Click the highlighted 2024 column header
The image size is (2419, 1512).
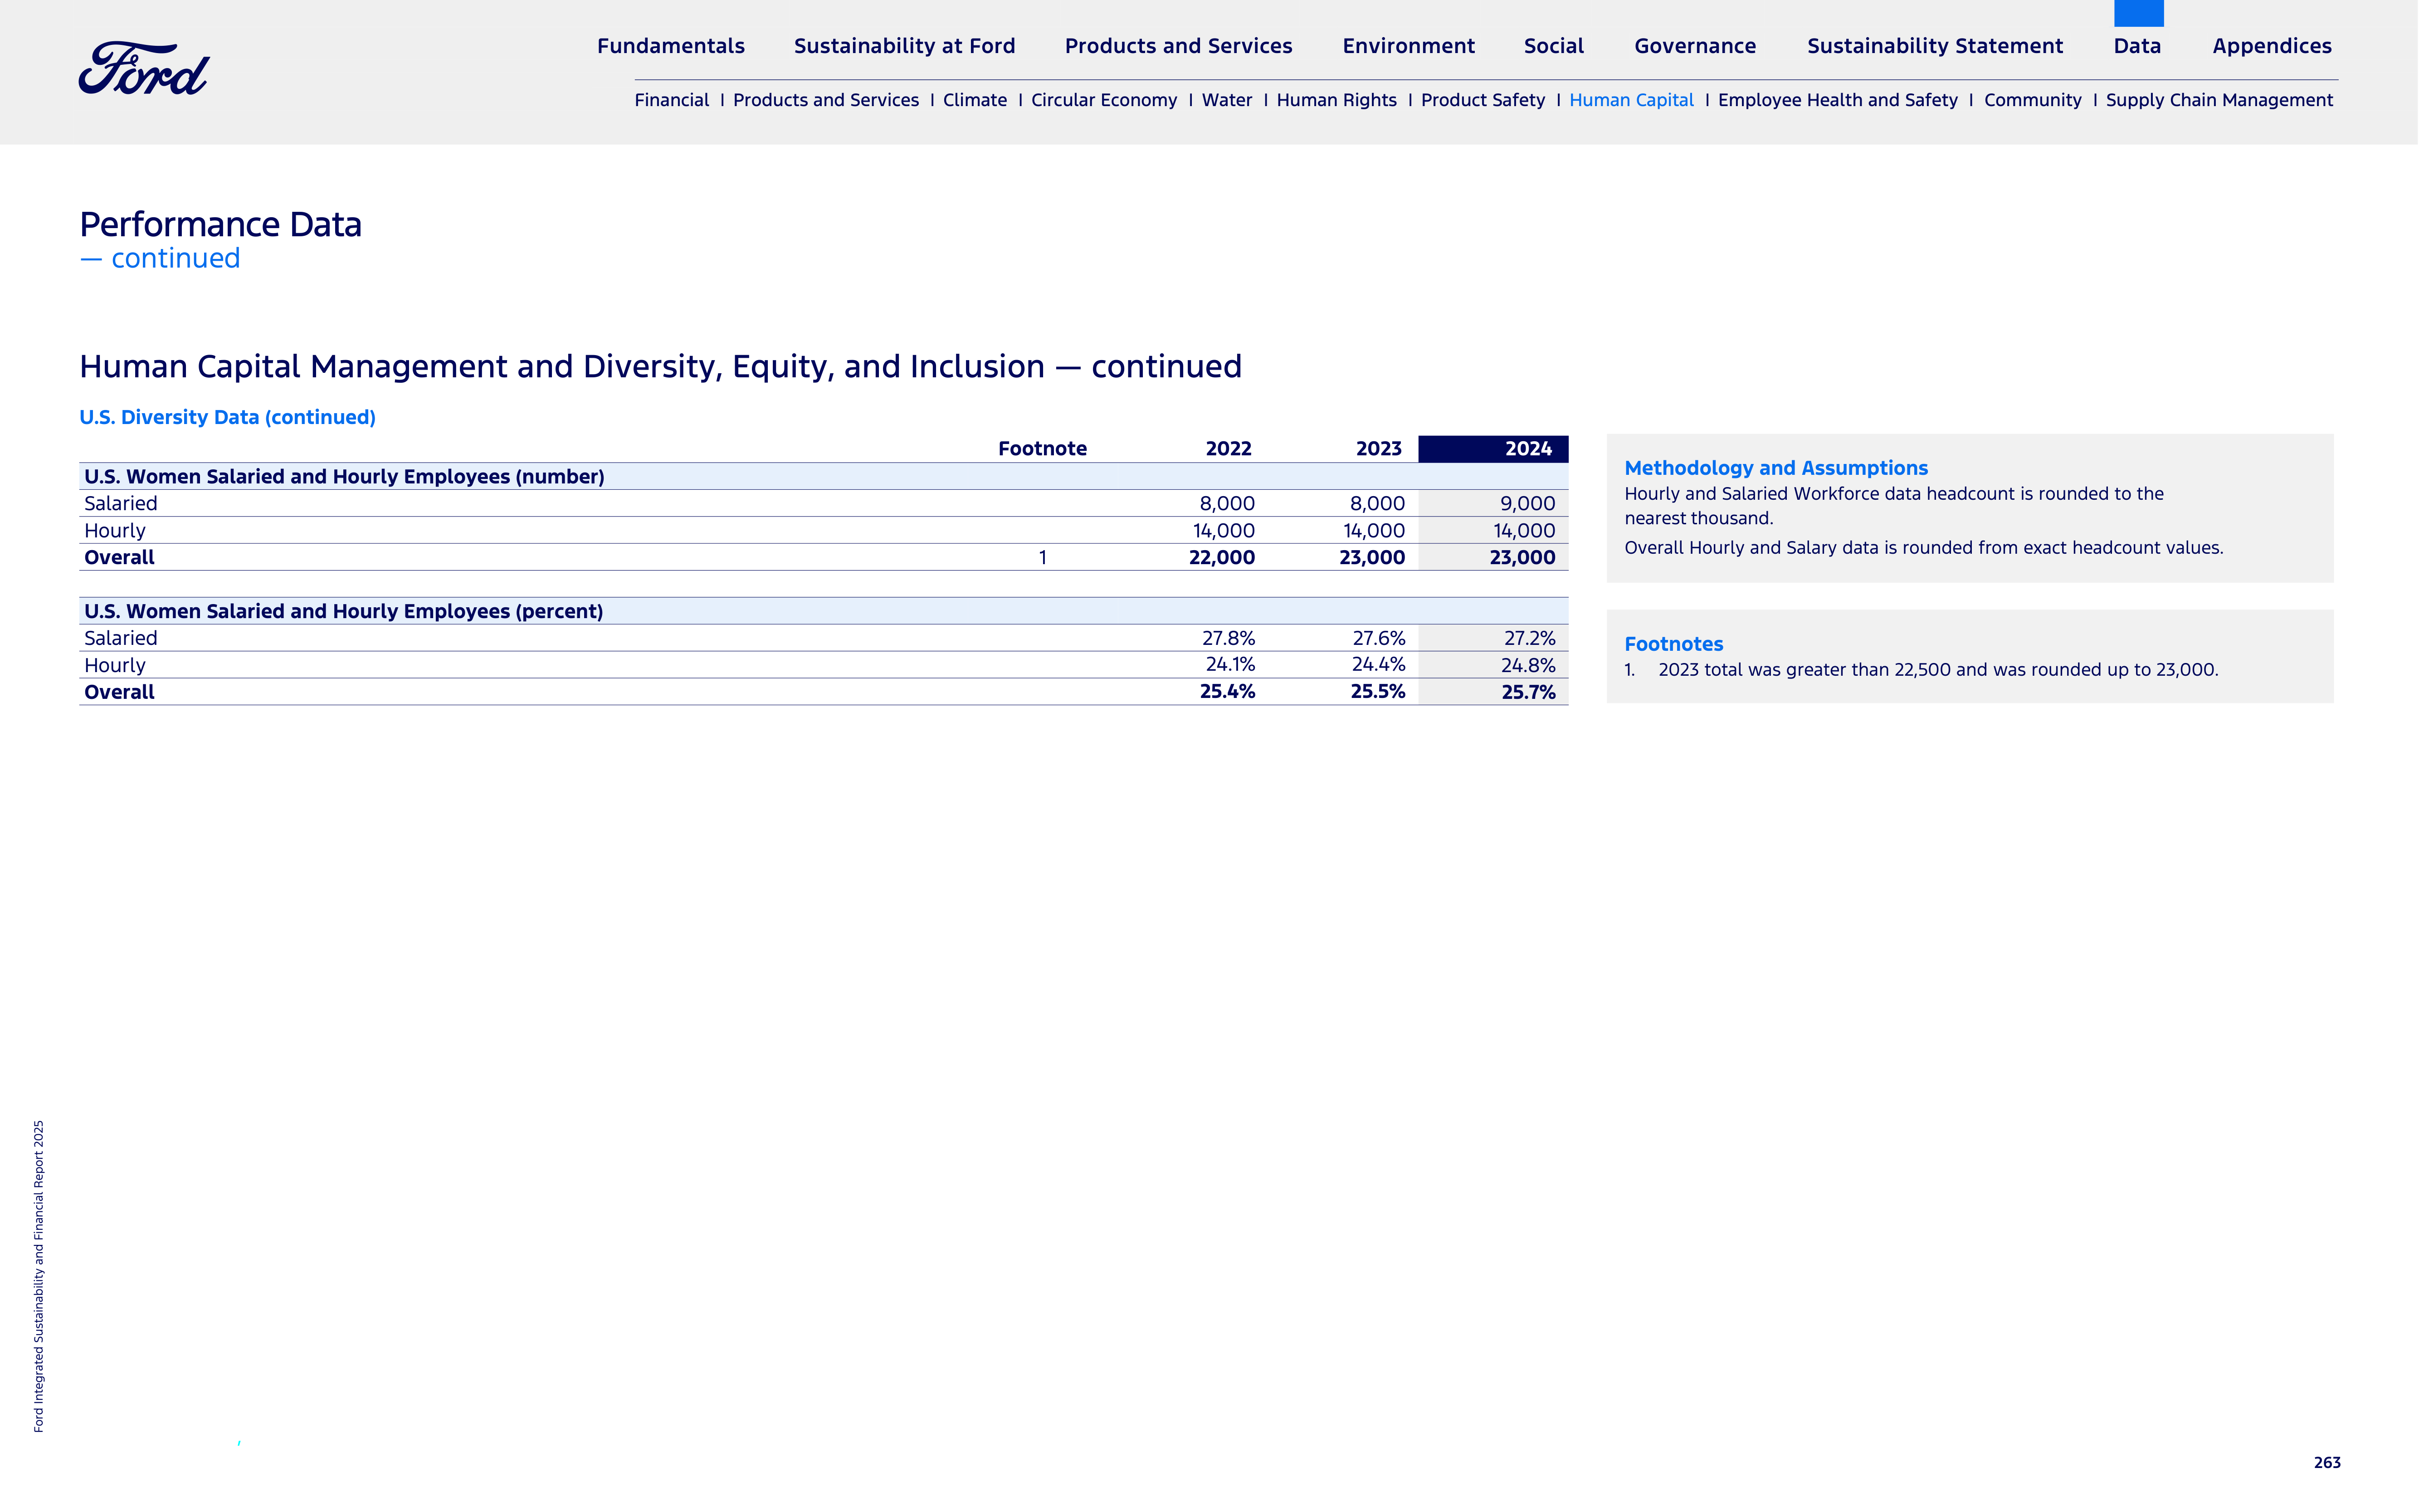1493,449
